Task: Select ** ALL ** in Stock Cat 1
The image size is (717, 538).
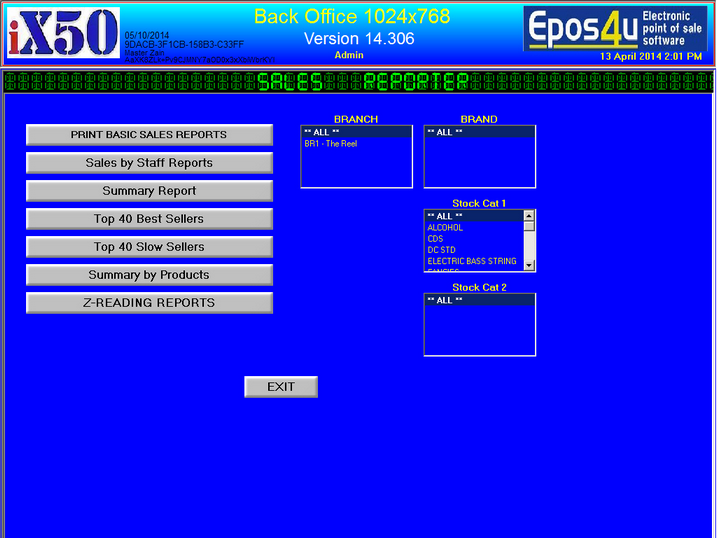Action: [474, 216]
